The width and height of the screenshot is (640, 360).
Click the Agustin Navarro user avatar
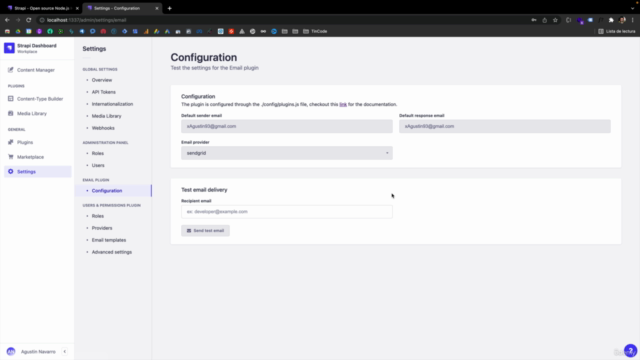pos(11,351)
